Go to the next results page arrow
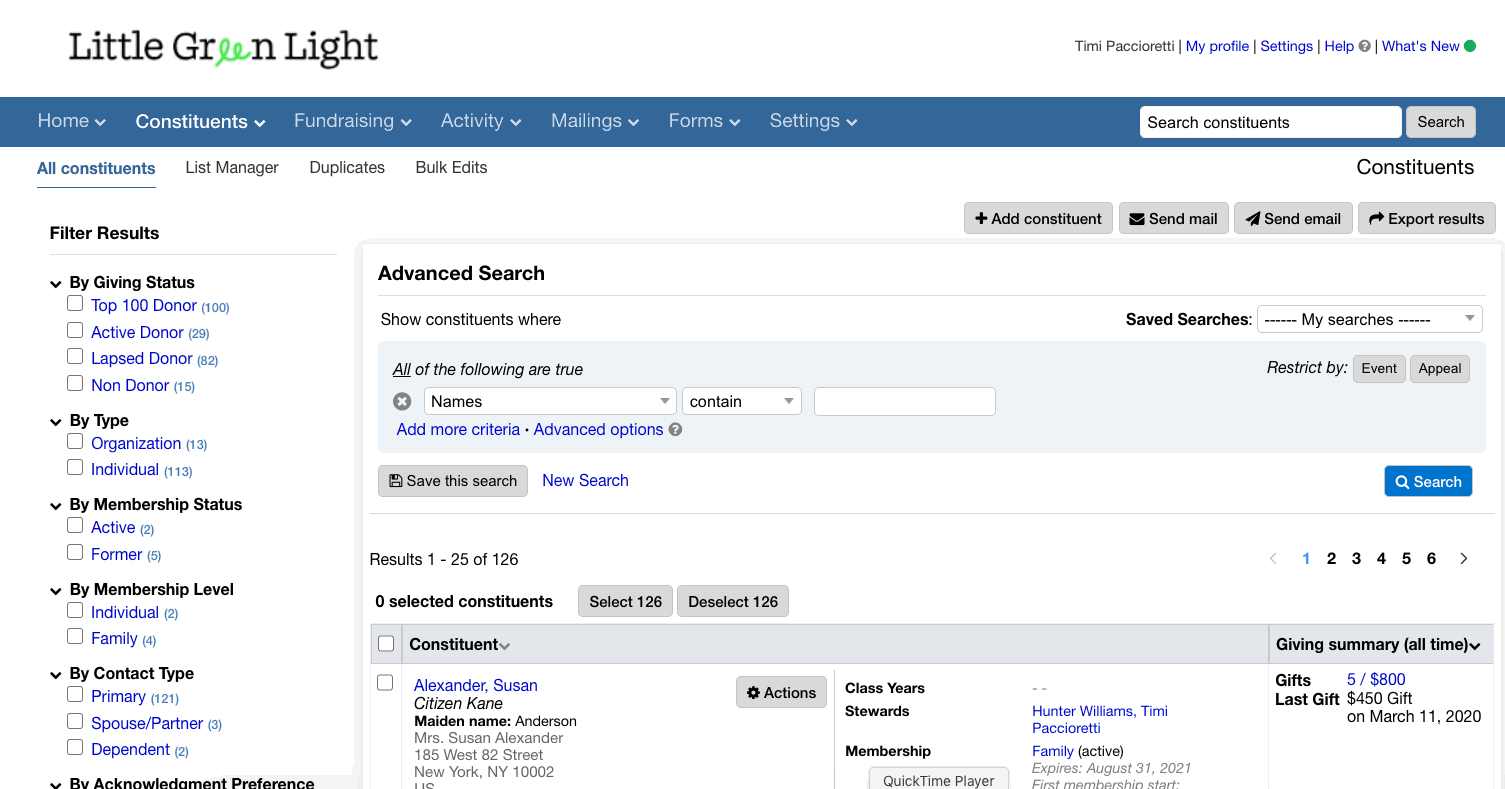 click(1464, 559)
